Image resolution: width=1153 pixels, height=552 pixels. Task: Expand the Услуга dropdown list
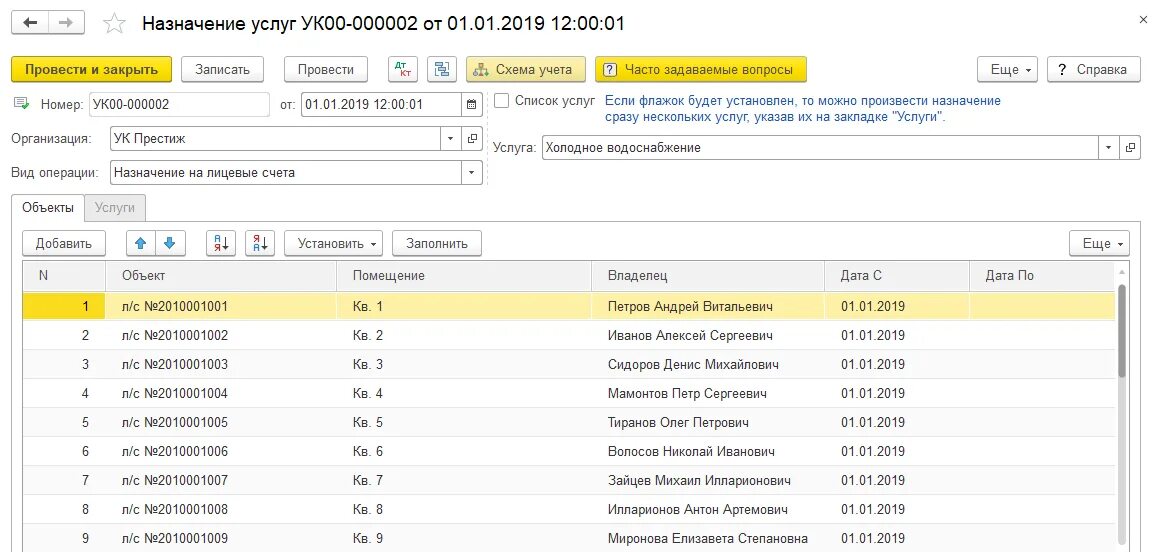[x=1108, y=148]
